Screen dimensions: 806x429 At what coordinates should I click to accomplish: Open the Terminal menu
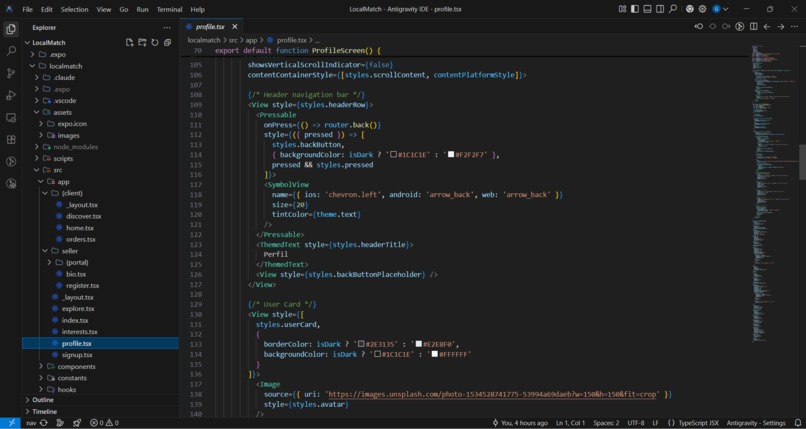pos(169,9)
